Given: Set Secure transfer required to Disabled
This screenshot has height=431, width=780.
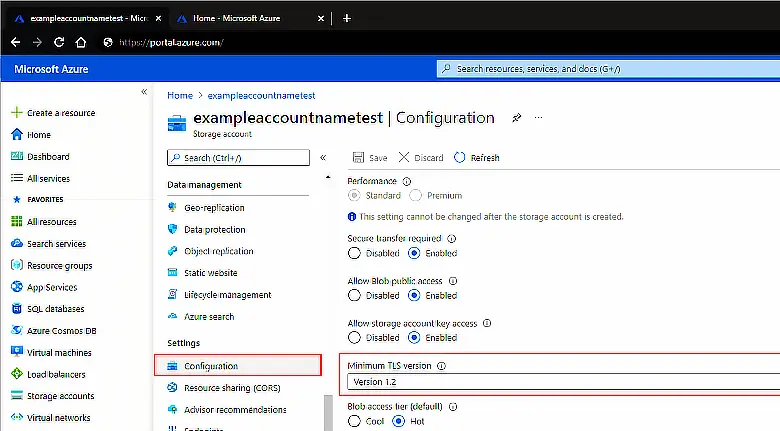Looking at the screenshot, I should (x=354, y=253).
